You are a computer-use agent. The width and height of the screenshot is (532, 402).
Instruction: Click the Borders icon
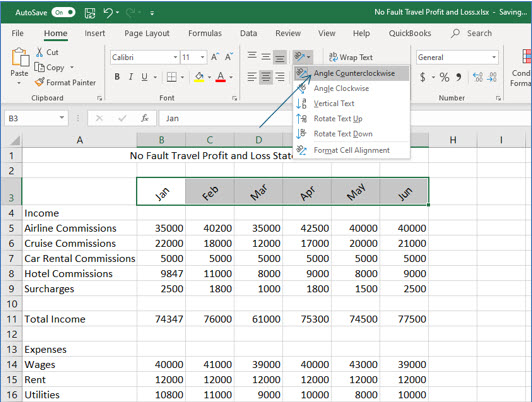point(172,77)
